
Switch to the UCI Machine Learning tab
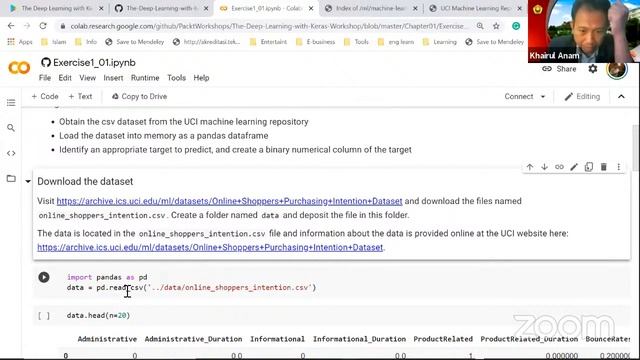point(475,8)
